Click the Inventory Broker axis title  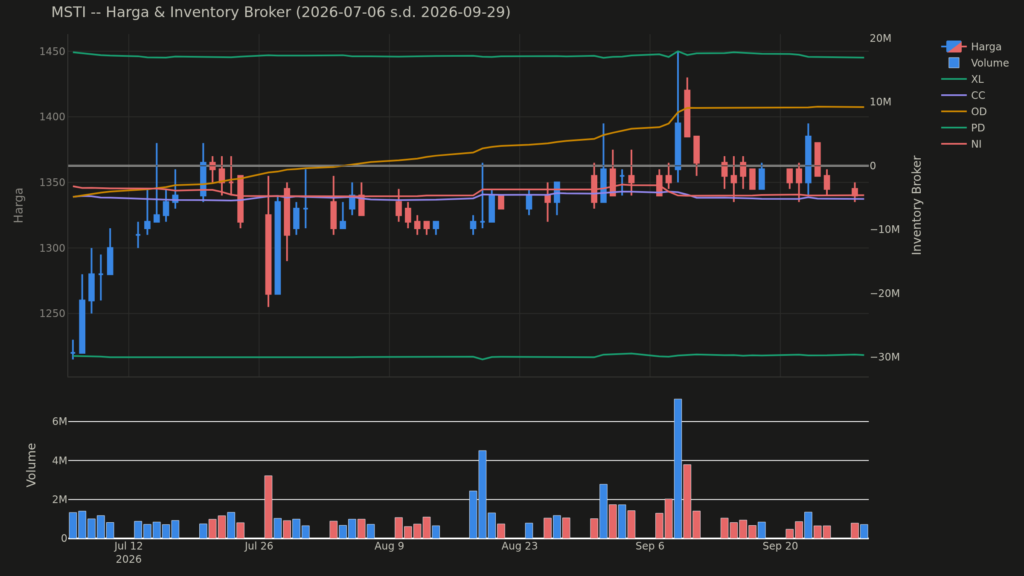(916, 205)
